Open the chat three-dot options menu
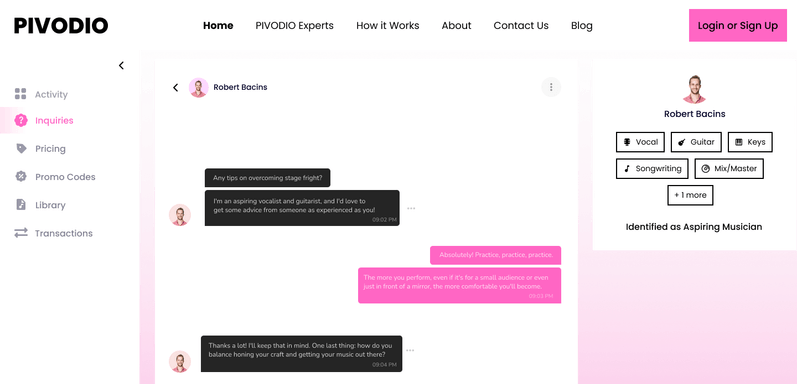This screenshot has height=384, width=797. click(x=551, y=87)
